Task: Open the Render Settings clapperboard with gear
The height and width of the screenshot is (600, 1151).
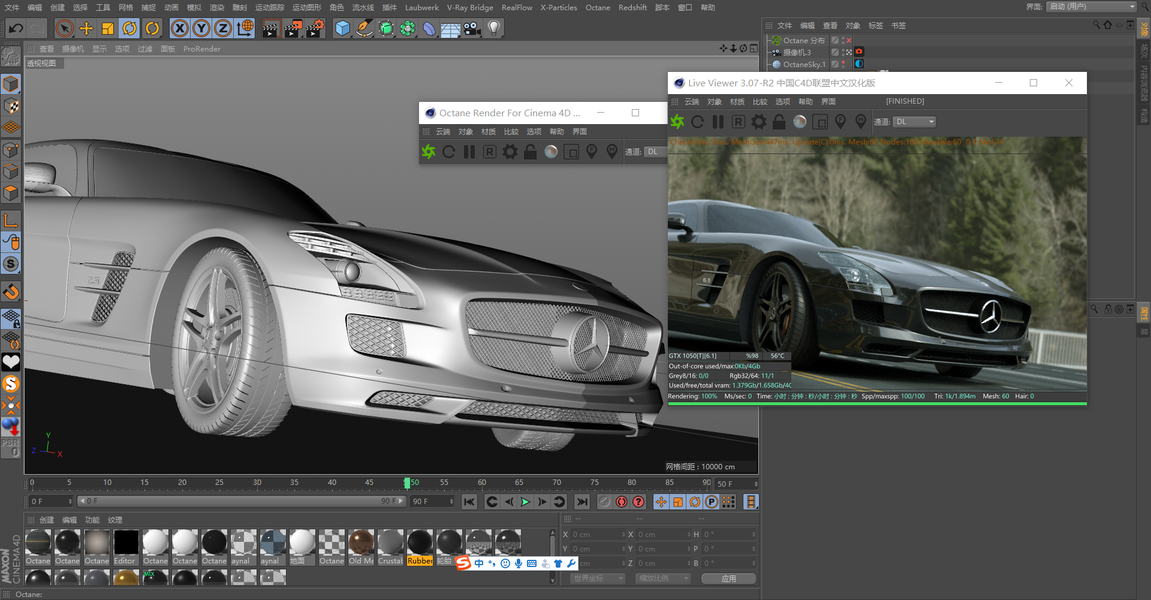Action: point(315,29)
